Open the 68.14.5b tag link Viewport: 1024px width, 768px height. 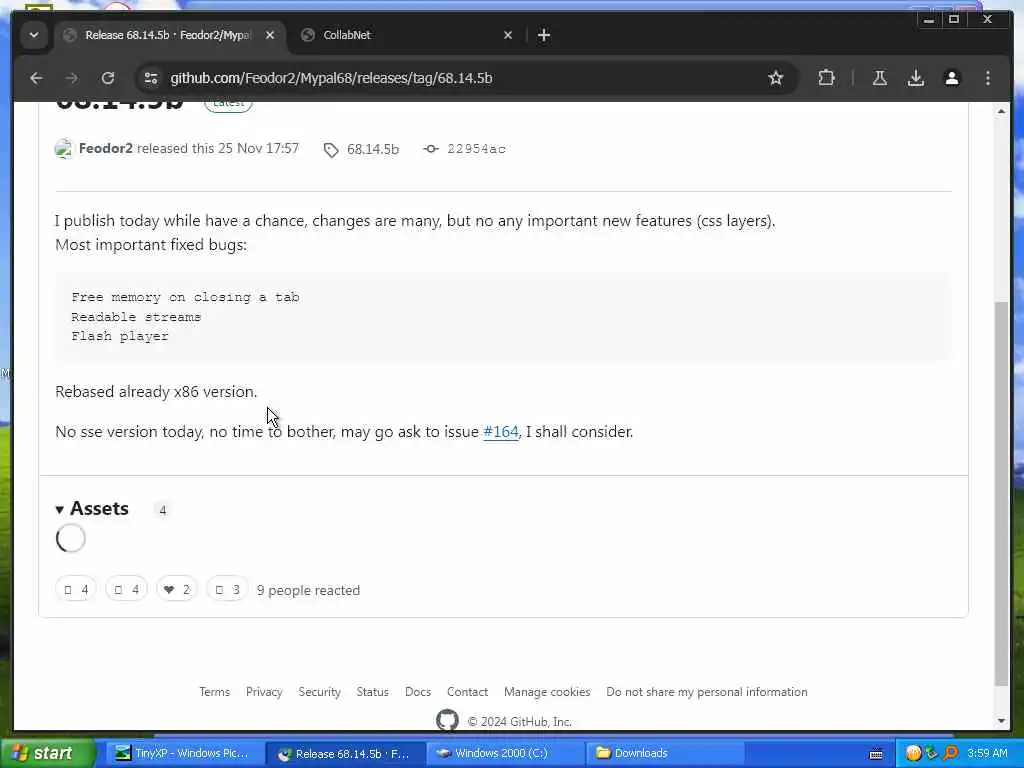pyautogui.click(x=372, y=150)
